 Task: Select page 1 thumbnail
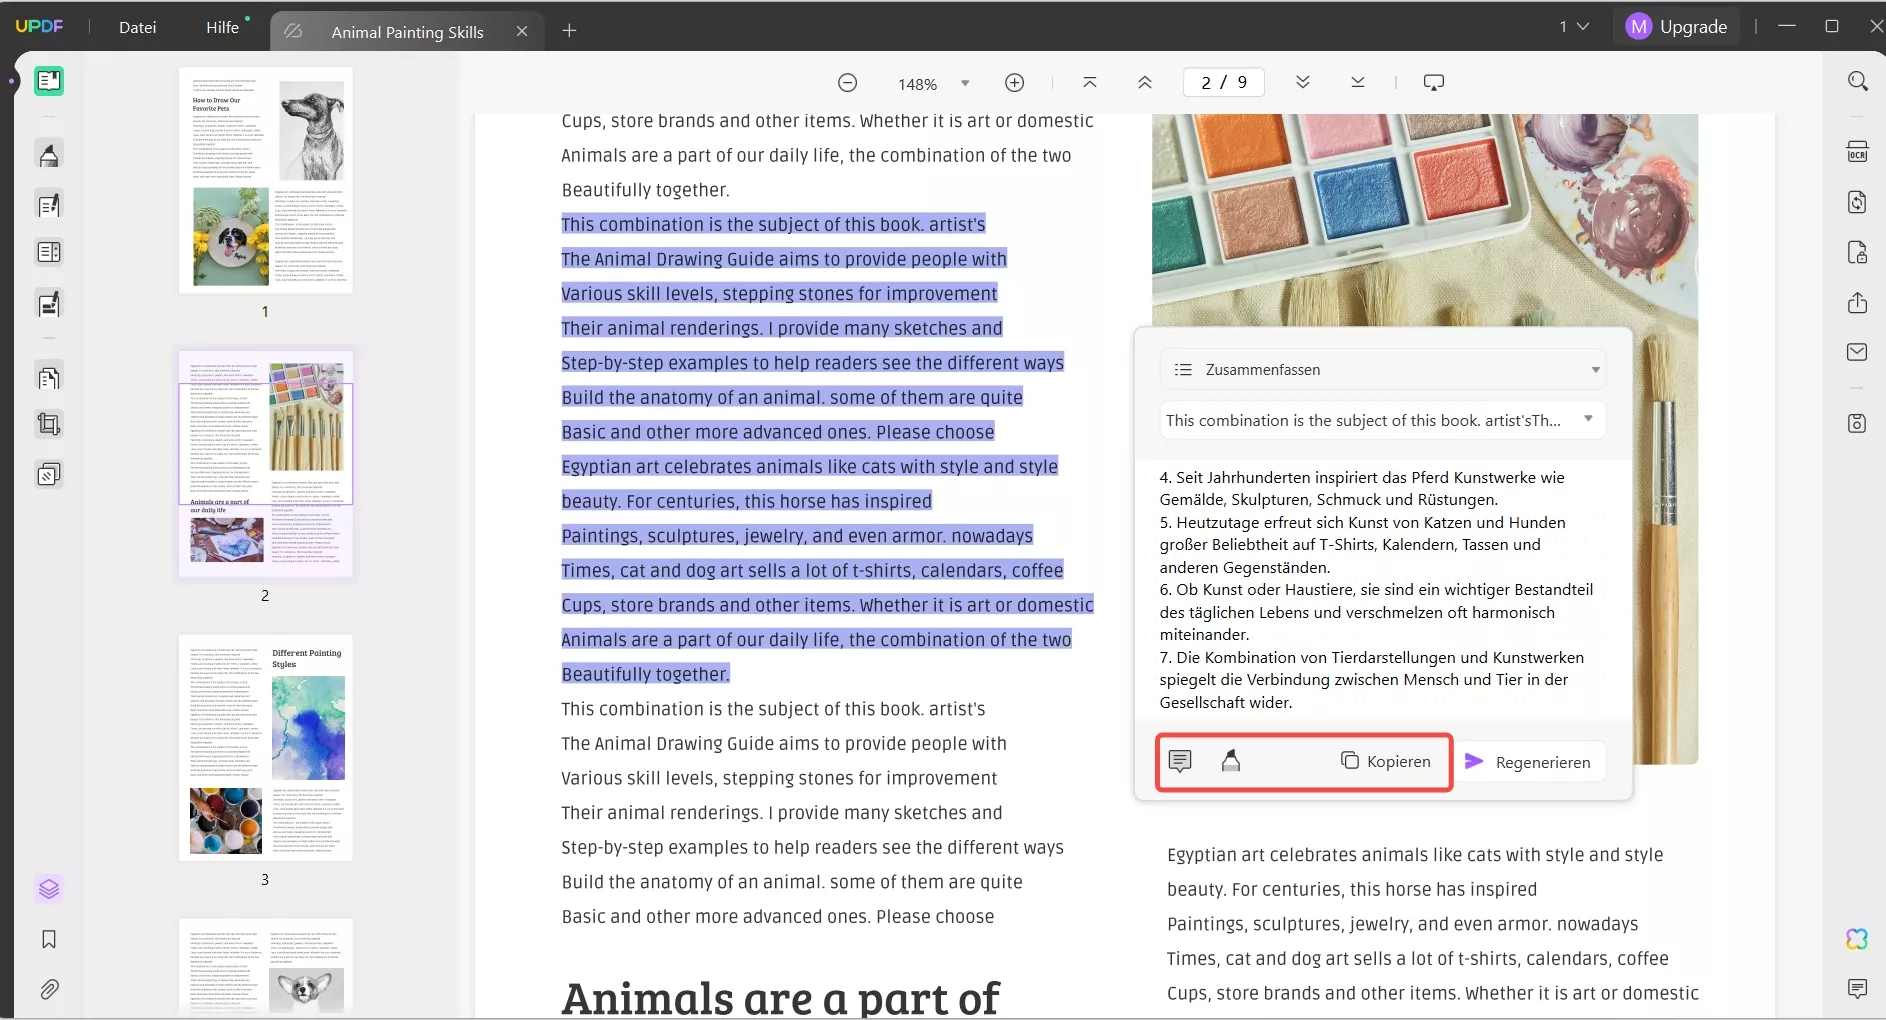265,180
